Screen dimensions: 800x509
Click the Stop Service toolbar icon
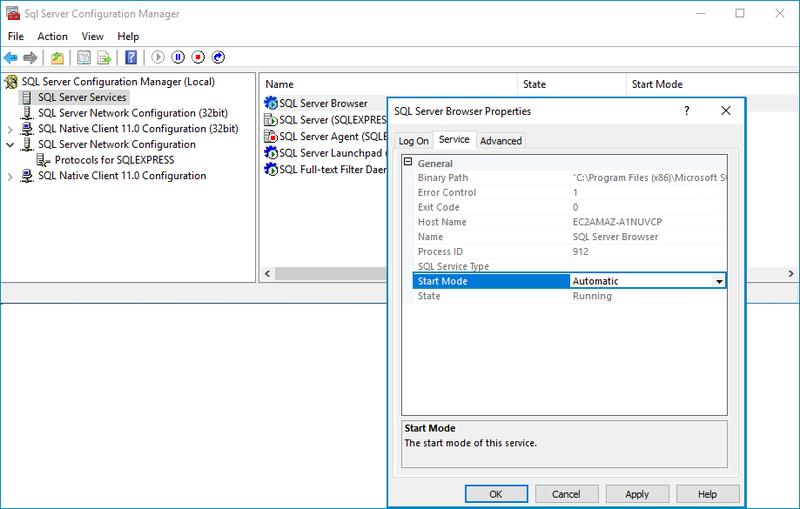pyautogui.click(x=198, y=58)
